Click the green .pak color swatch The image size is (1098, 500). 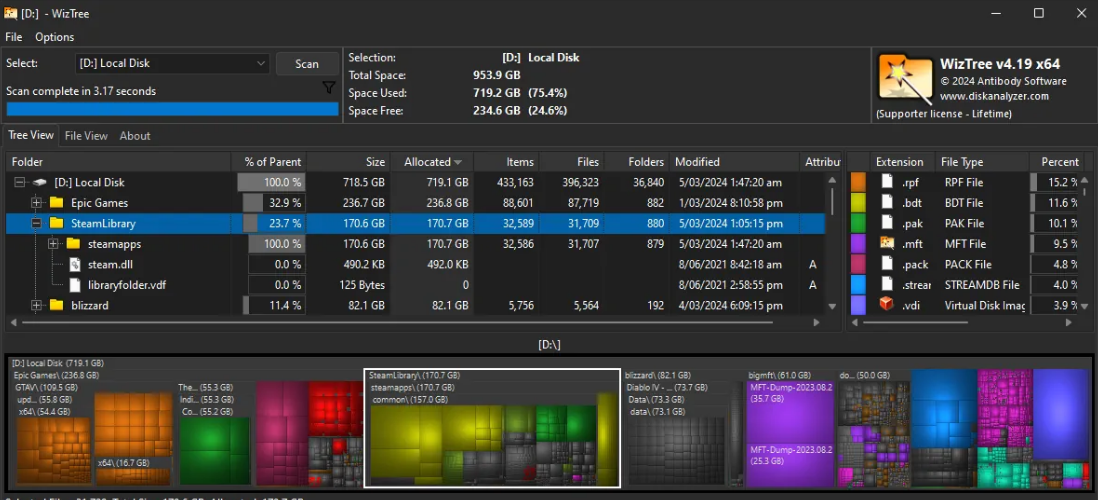click(x=858, y=223)
